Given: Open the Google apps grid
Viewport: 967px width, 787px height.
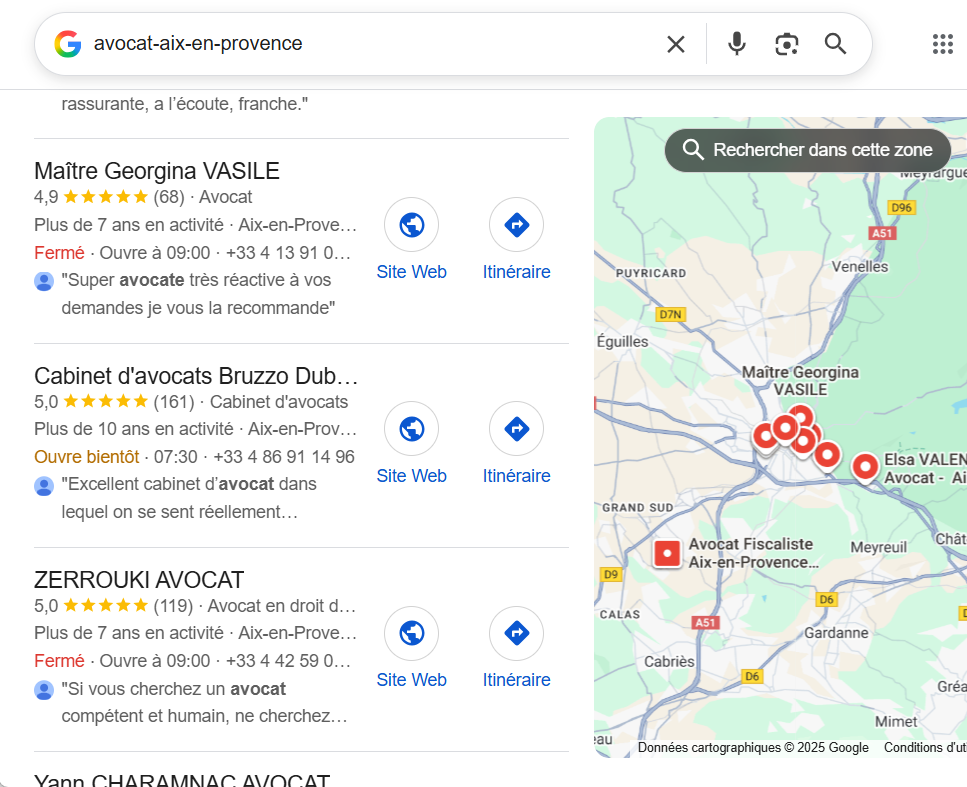Looking at the screenshot, I should click(941, 44).
